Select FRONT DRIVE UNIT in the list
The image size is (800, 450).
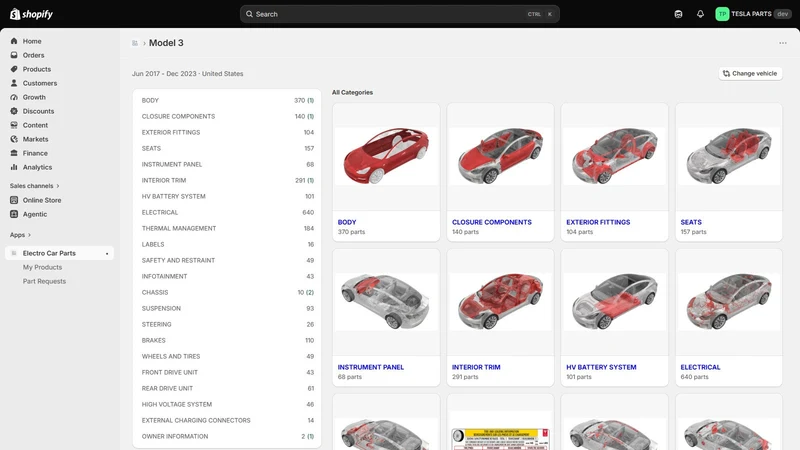228,372
